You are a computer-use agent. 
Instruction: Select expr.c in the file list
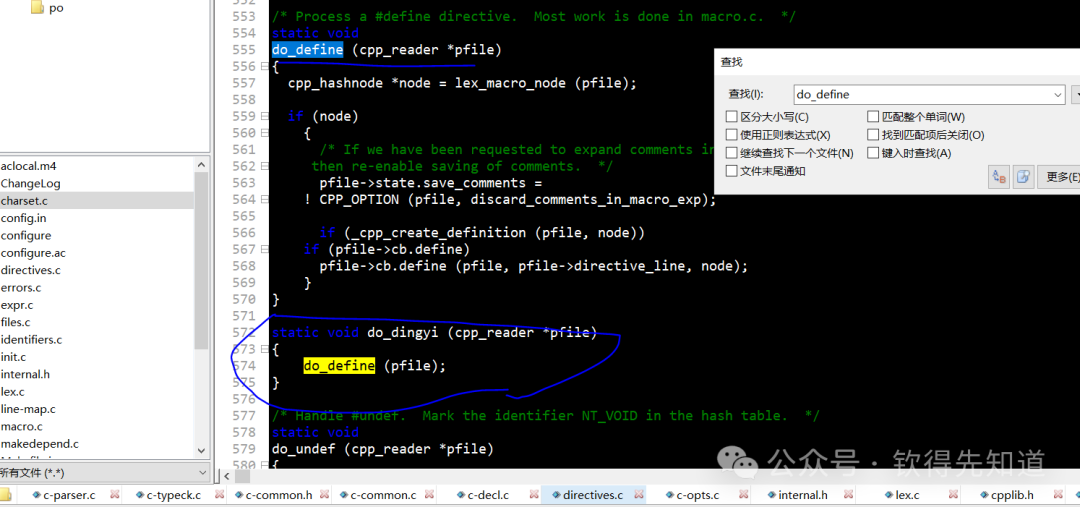pos(17,304)
